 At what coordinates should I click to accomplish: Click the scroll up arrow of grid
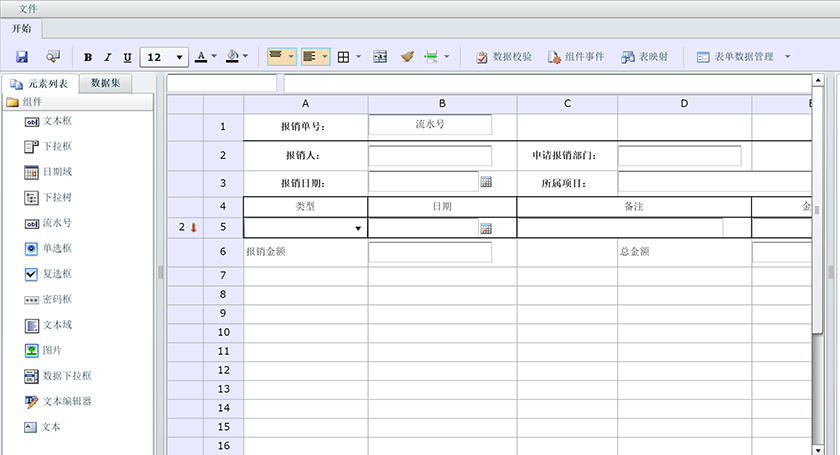[x=818, y=80]
